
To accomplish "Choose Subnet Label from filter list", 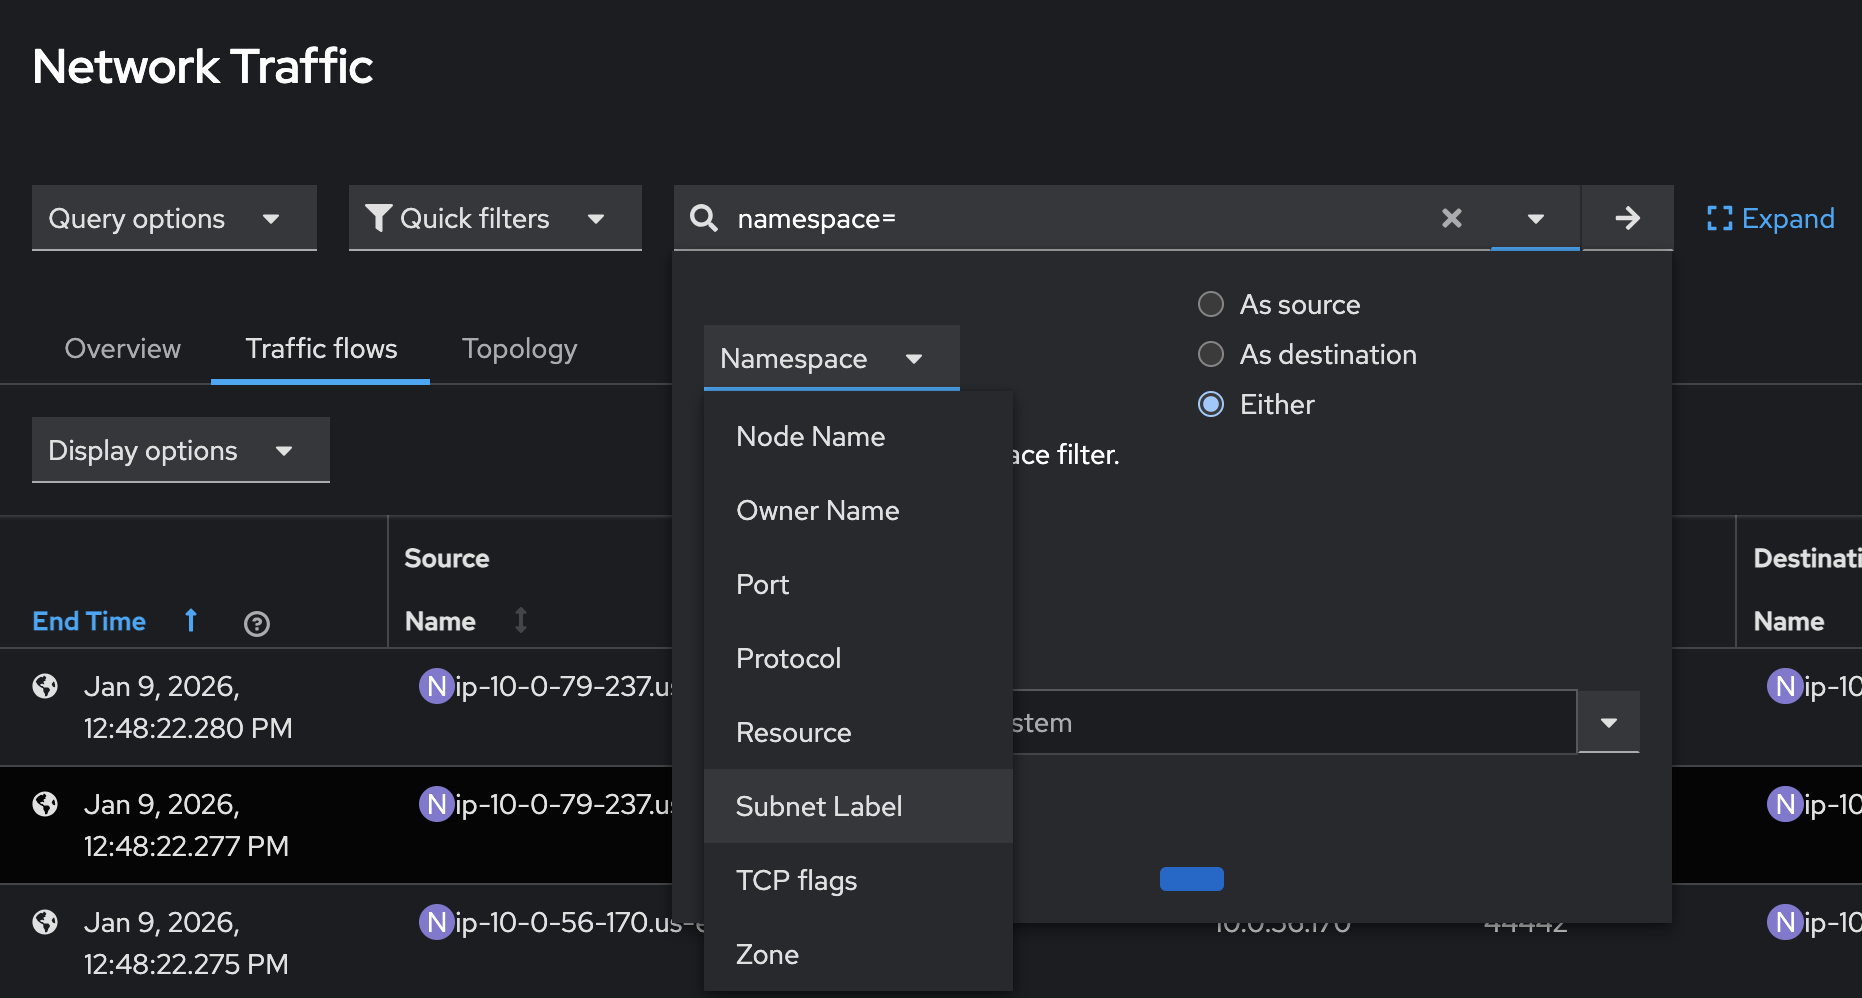I will click(819, 806).
